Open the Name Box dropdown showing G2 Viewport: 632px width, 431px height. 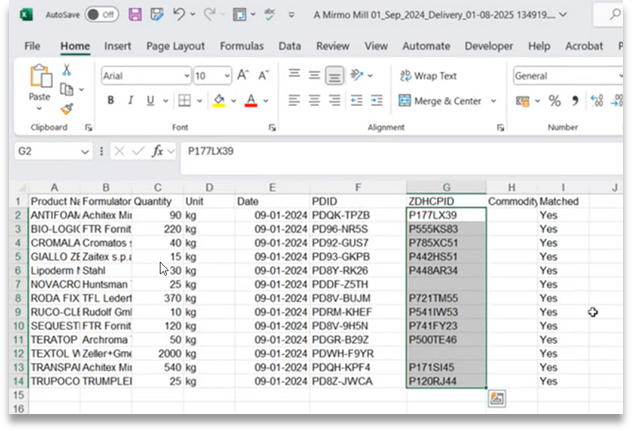pyautogui.click(x=85, y=152)
